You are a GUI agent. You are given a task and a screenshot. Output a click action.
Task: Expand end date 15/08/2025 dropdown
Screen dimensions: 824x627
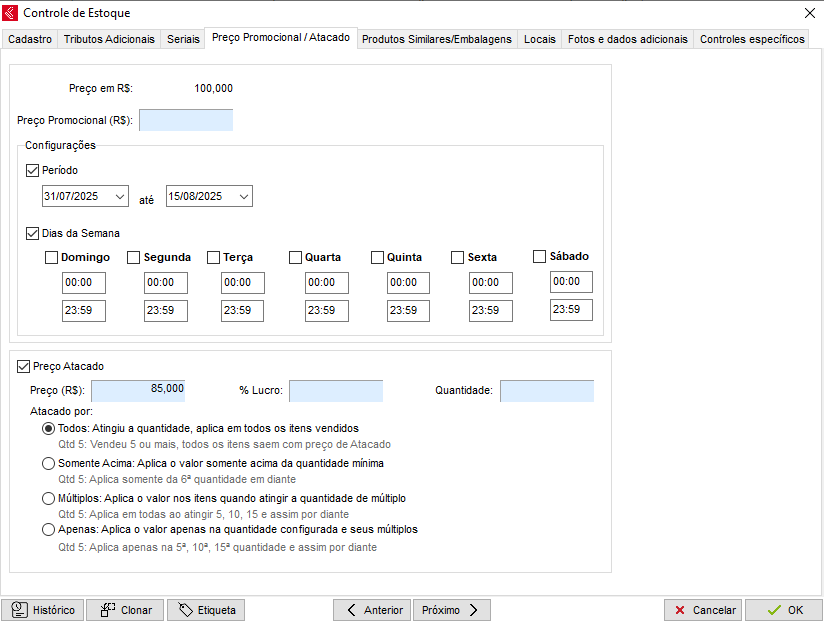point(244,197)
